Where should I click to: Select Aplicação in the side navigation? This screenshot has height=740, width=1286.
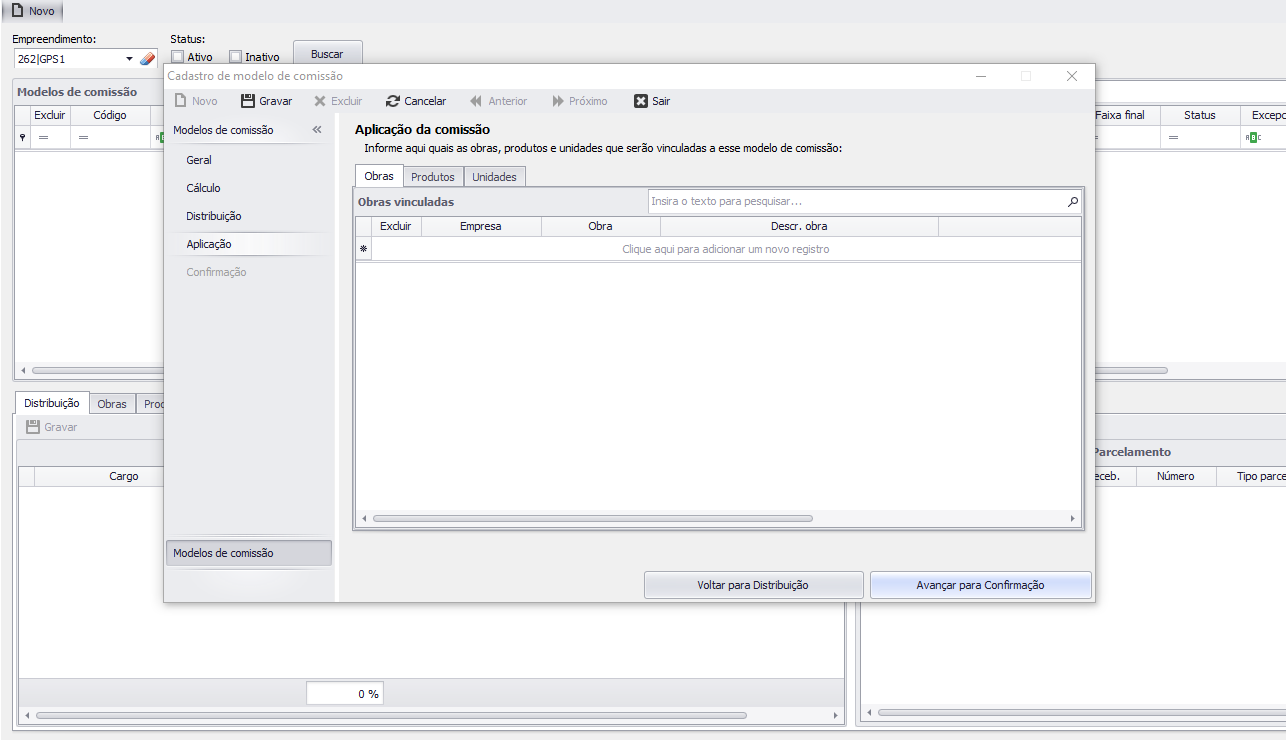click(x=208, y=244)
